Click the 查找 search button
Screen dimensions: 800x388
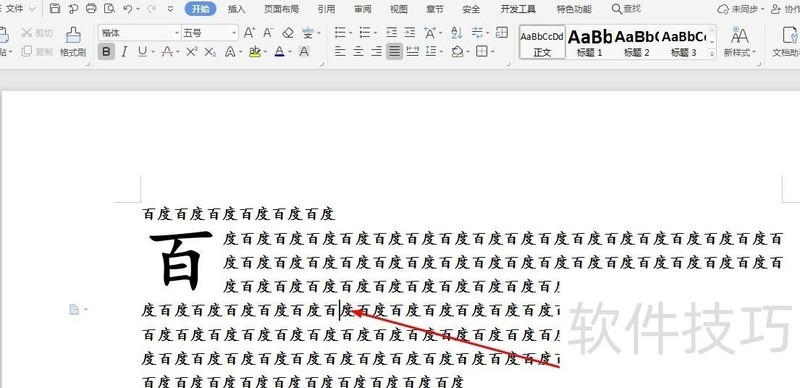click(627, 9)
